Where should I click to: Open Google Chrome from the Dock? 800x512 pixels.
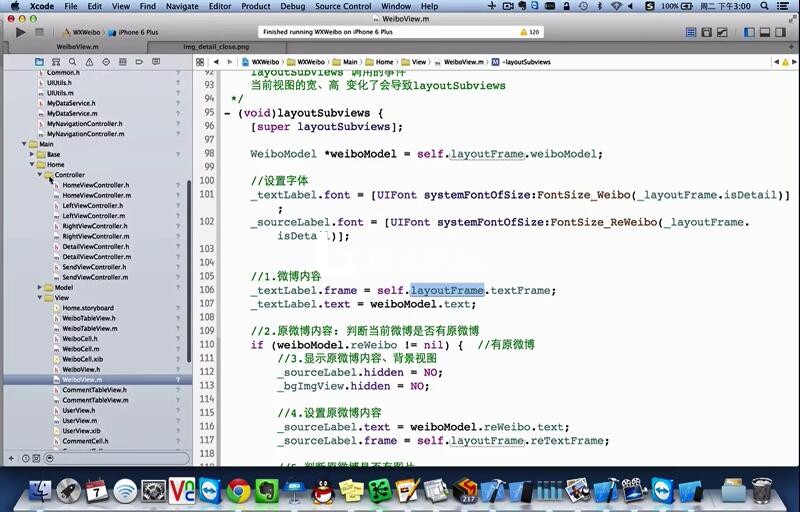237,490
